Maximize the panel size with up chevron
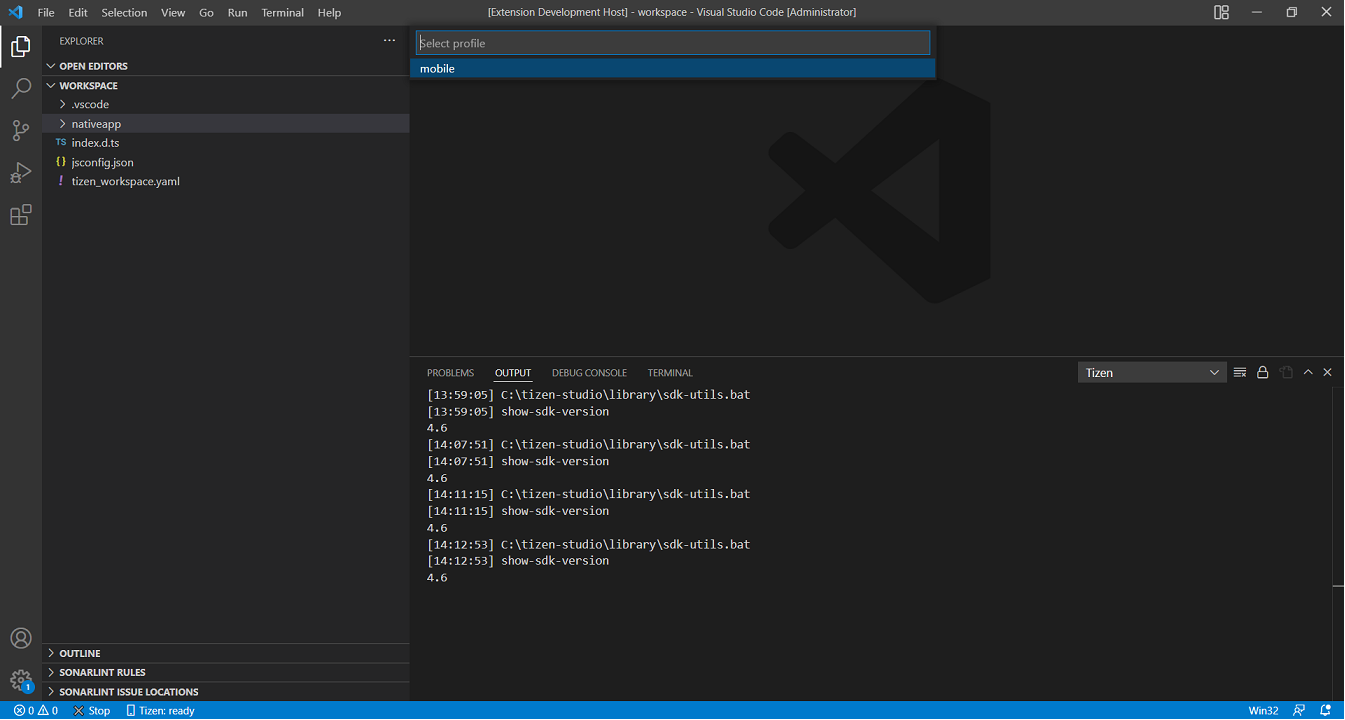 (x=1308, y=372)
